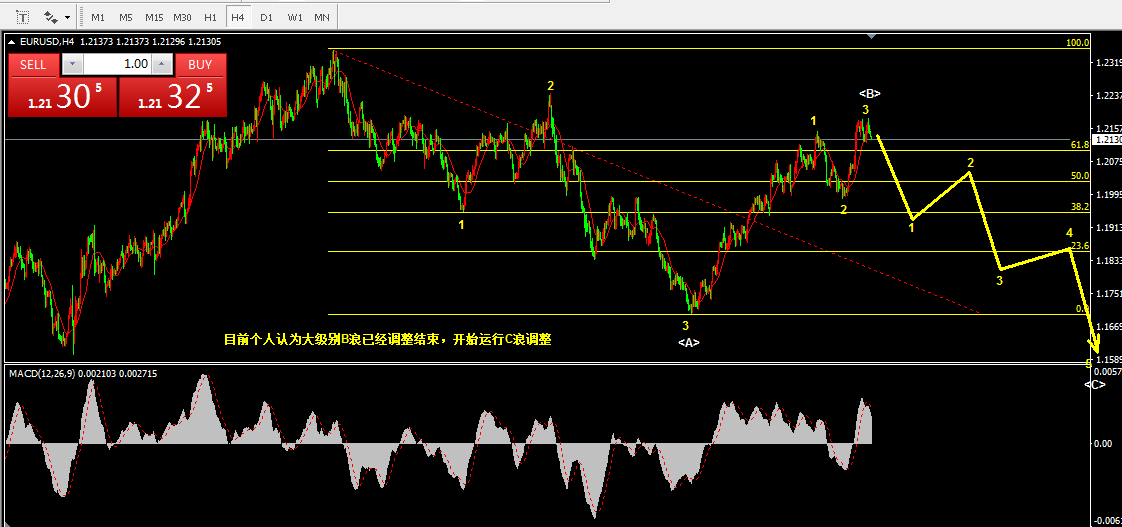Switch chart to M1 timeframe
Viewport: 1122px width, 527px height.
[98, 16]
